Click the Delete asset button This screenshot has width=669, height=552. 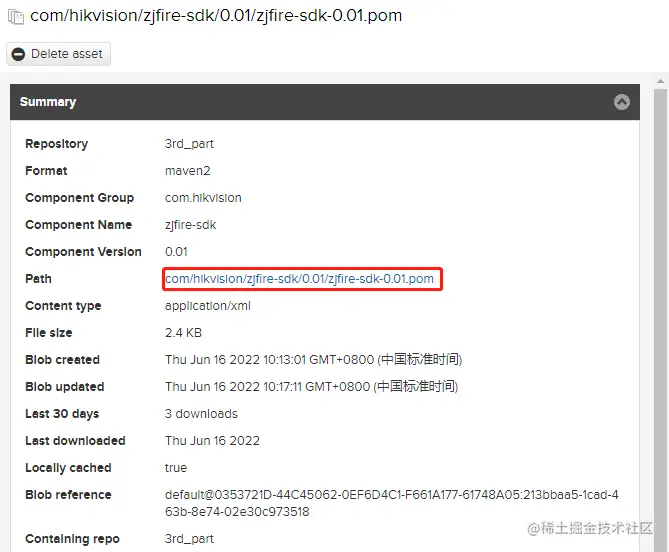click(x=58, y=54)
